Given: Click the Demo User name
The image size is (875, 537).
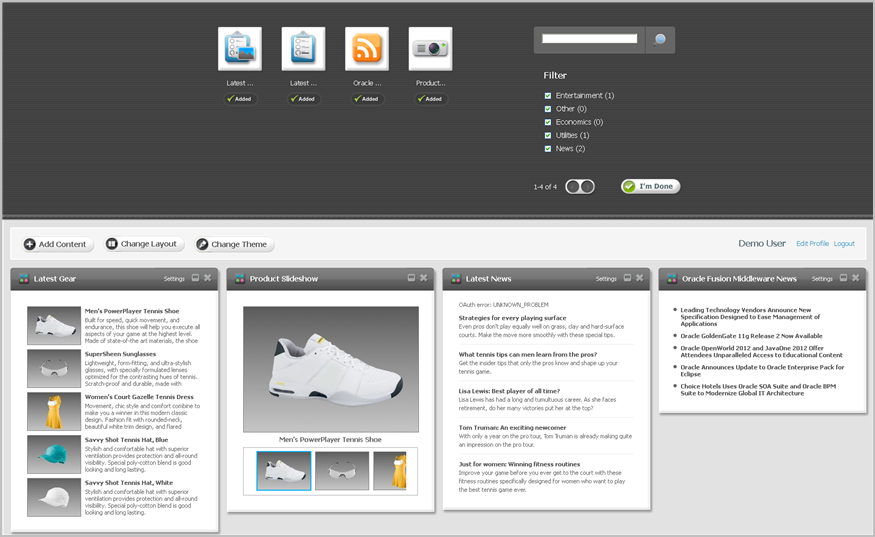Looking at the screenshot, I should (x=762, y=243).
